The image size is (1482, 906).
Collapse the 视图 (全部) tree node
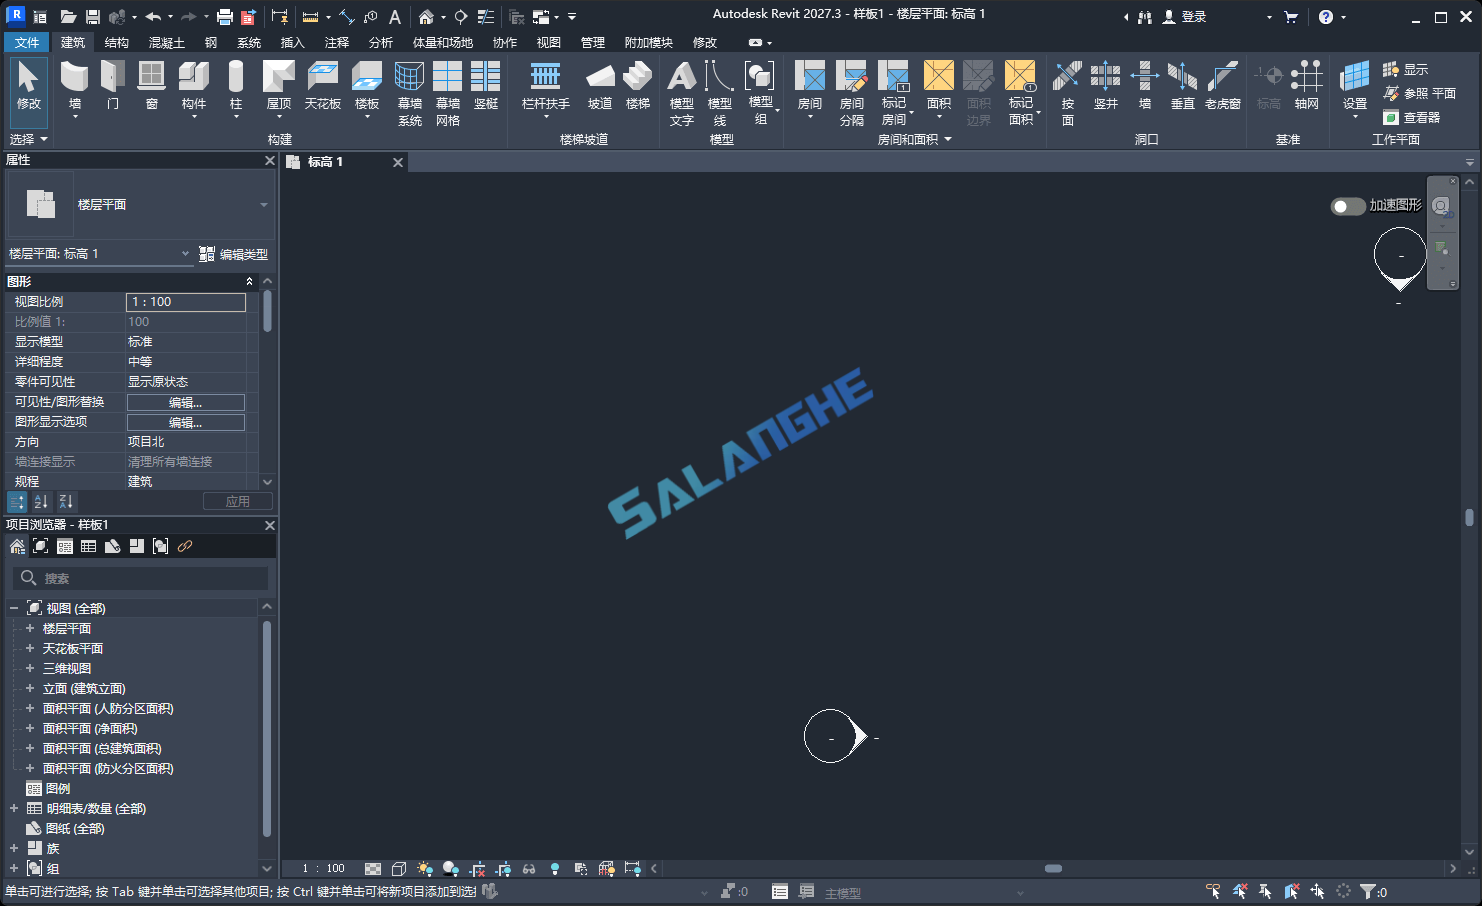click(14, 608)
